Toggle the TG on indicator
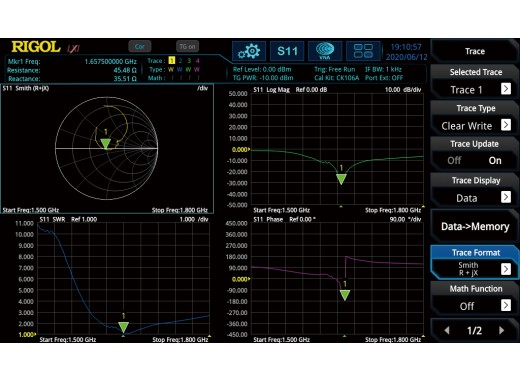 [x=187, y=47]
